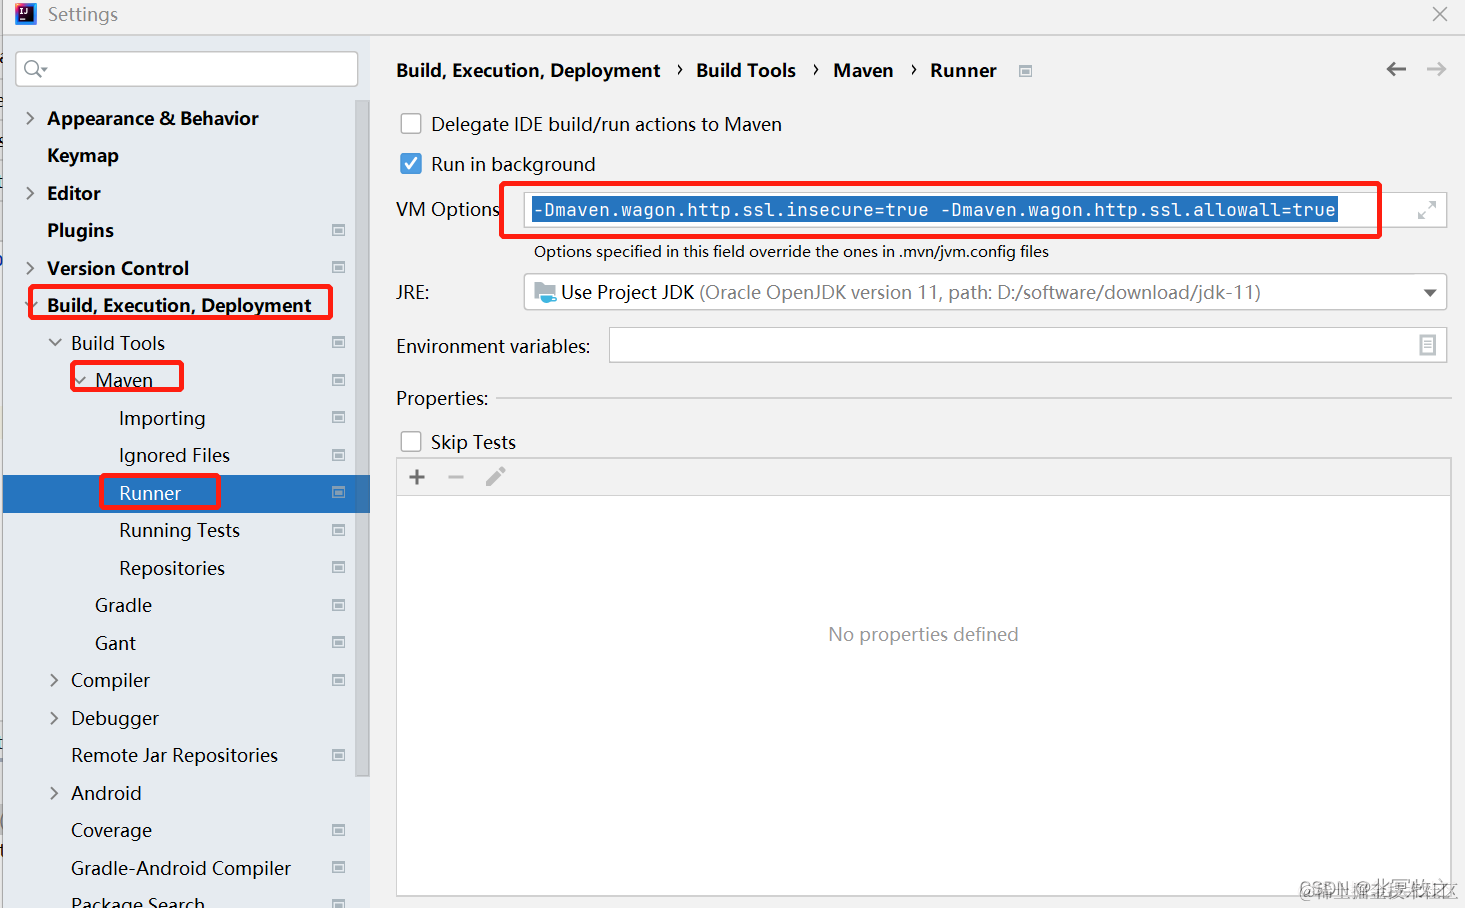
Task: Open the JRE dropdown list
Action: point(1430,293)
